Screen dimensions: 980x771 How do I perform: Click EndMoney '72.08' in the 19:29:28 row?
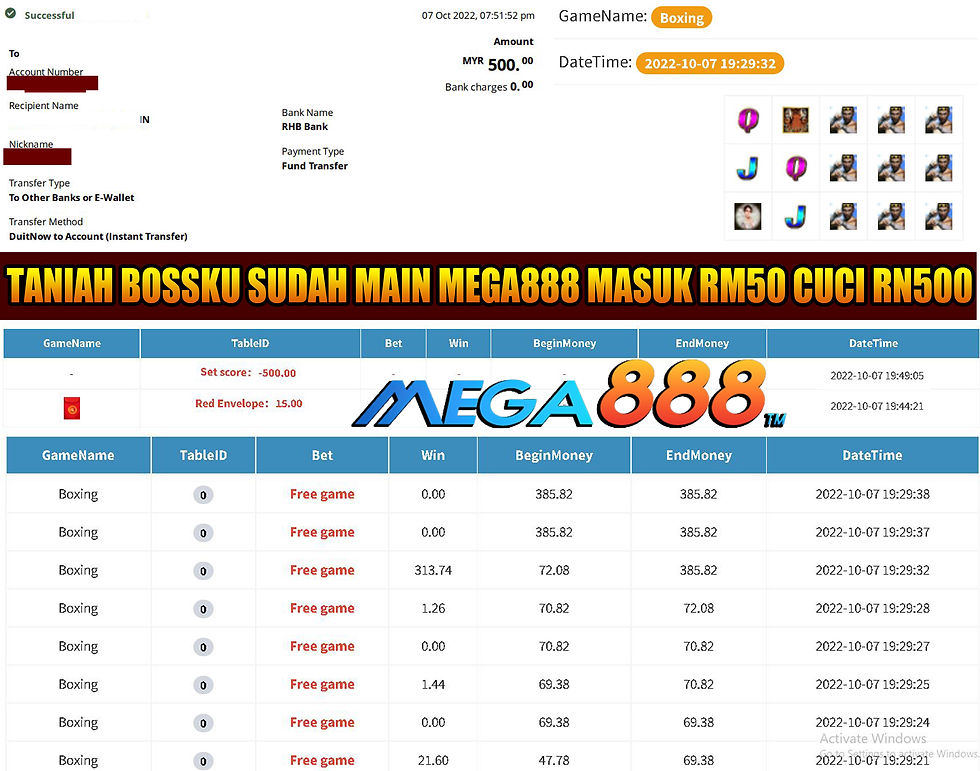coord(698,608)
